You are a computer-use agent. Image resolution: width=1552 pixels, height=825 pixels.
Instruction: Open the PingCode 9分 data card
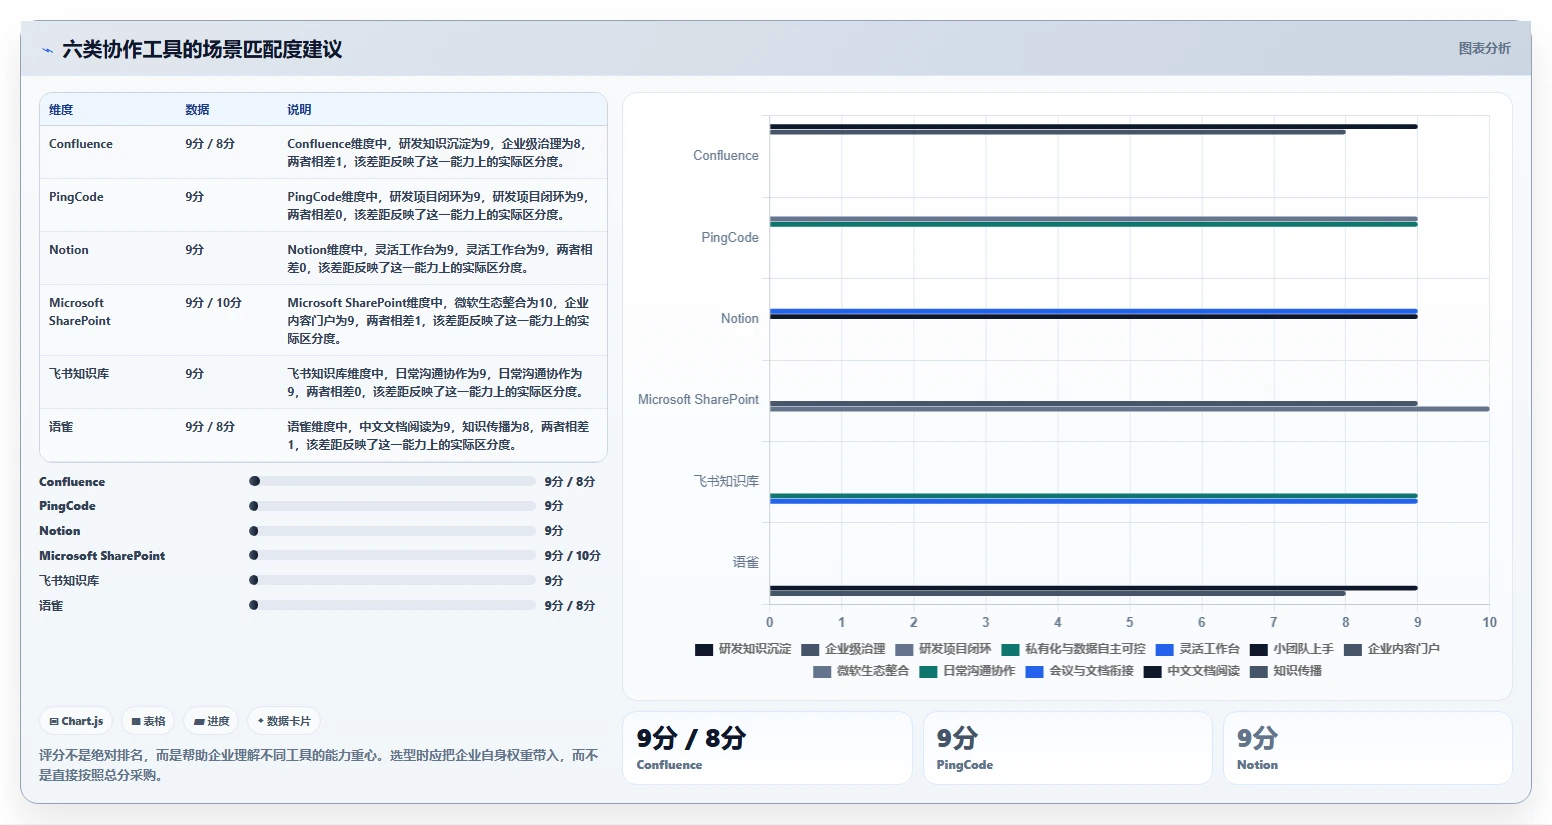point(1067,748)
